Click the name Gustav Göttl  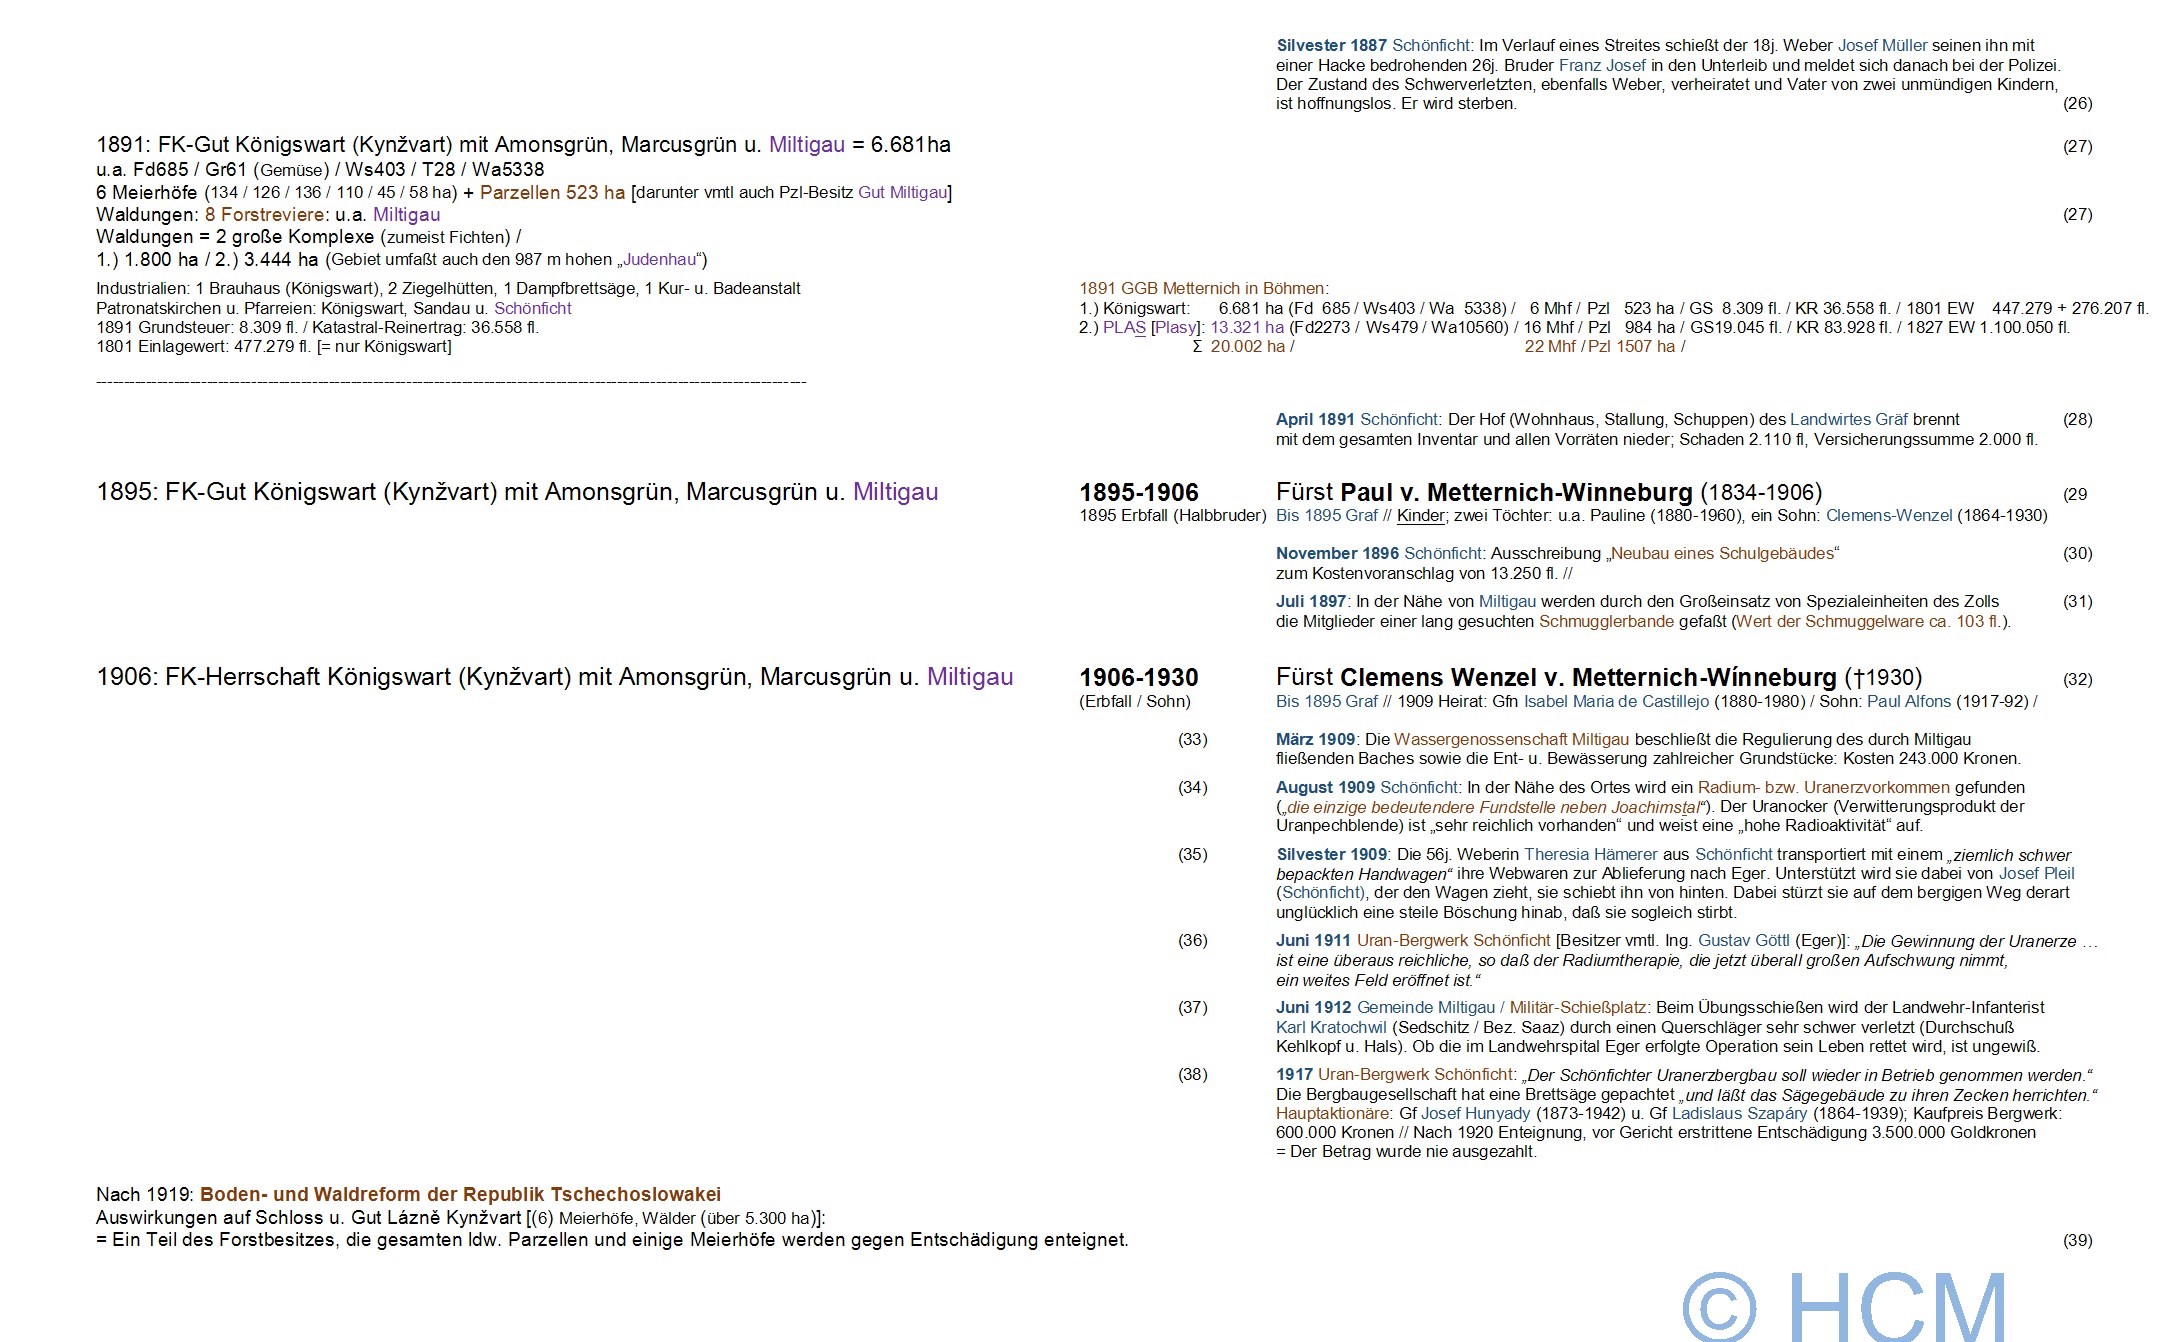pos(1744,940)
